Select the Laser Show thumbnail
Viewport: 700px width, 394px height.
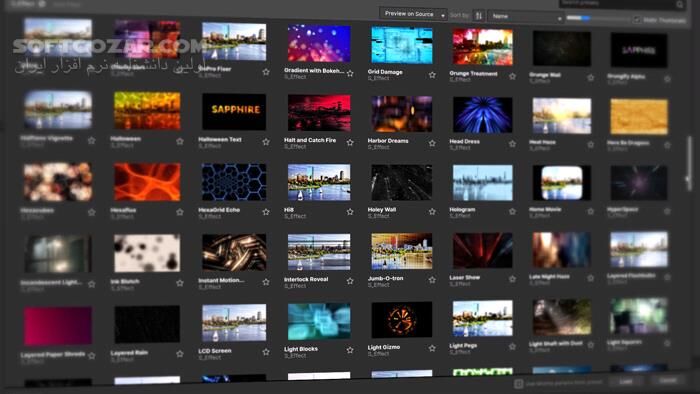pyautogui.click(x=483, y=250)
